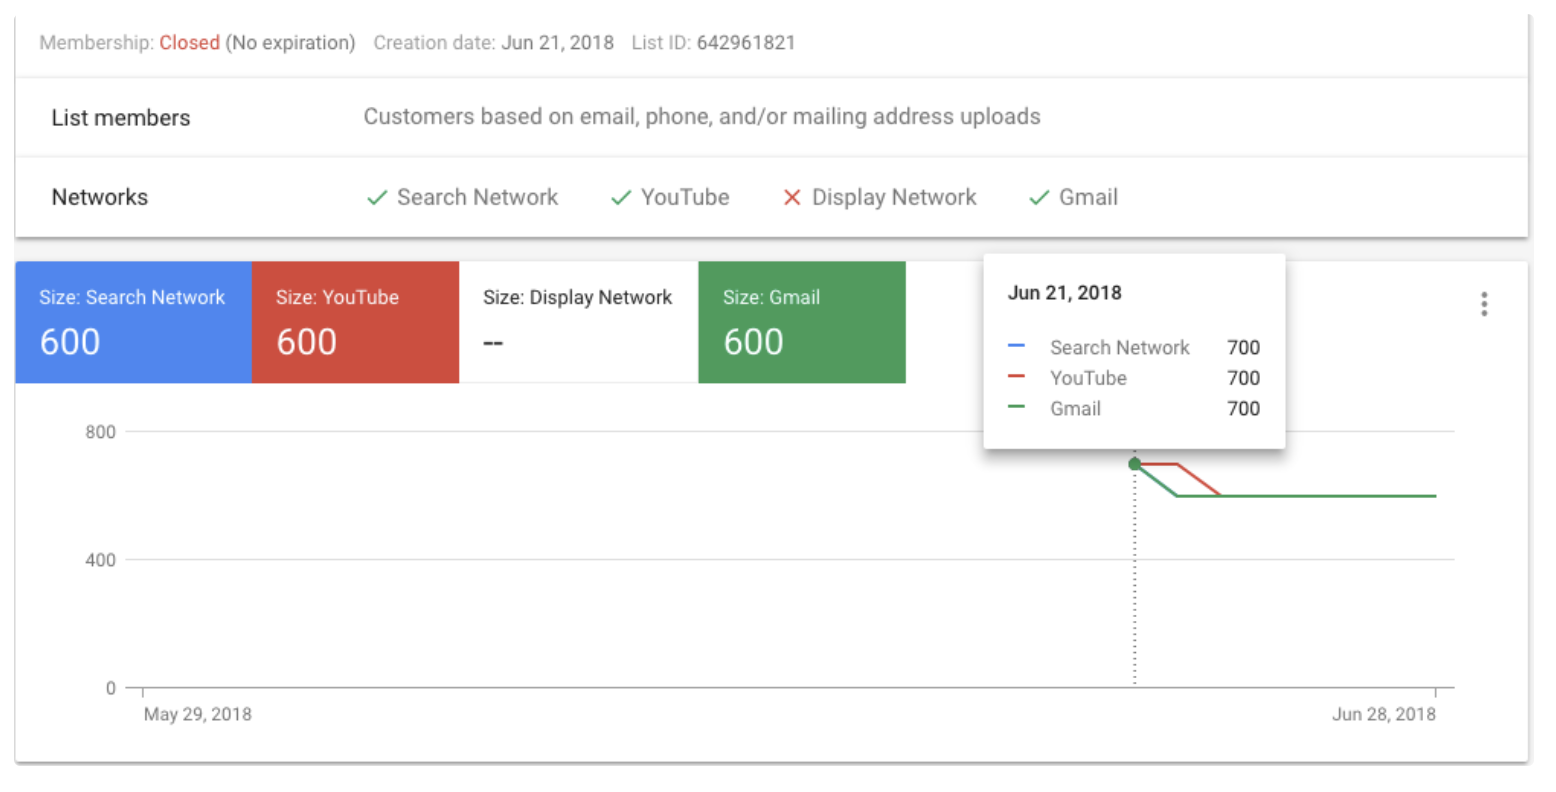This screenshot has height=792, width=1556.
Task: Click the red X beside Display Network
Action: click(x=792, y=198)
